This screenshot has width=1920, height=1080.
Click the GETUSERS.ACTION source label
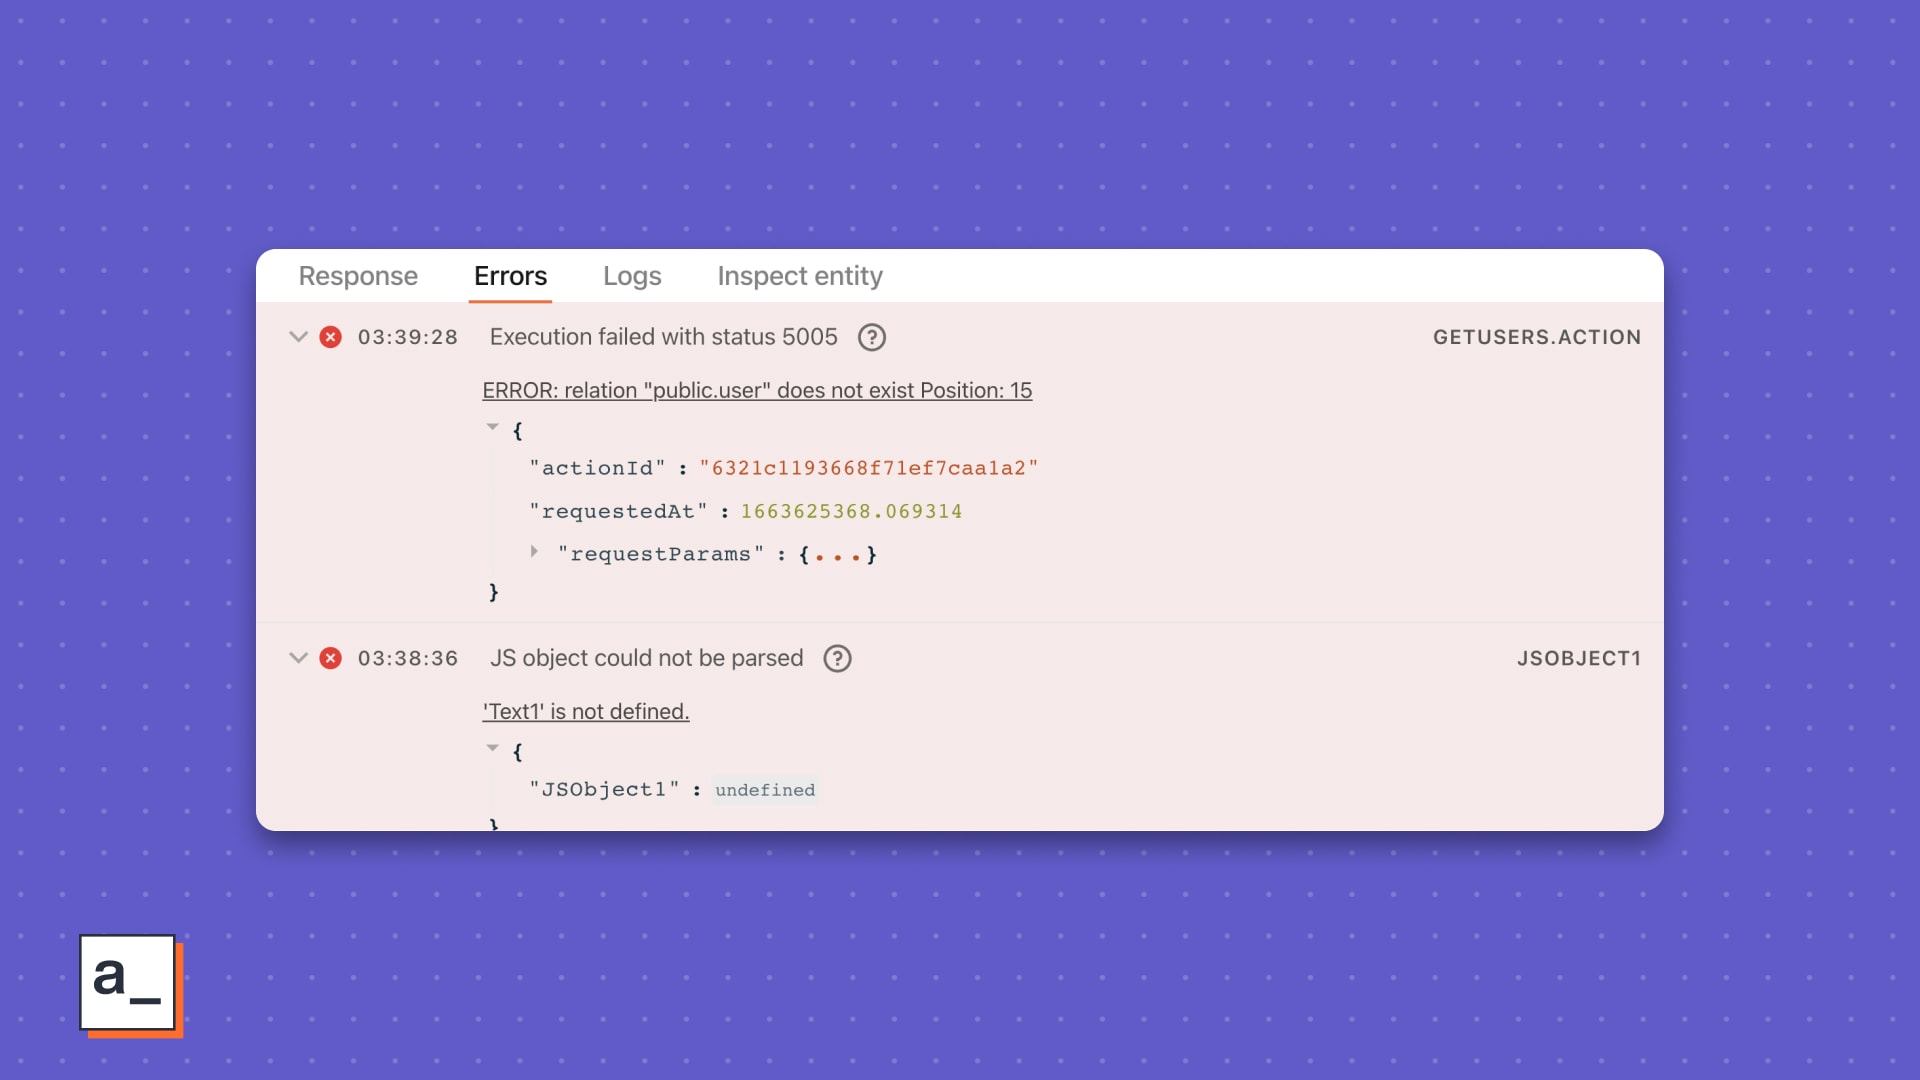[x=1536, y=337]
